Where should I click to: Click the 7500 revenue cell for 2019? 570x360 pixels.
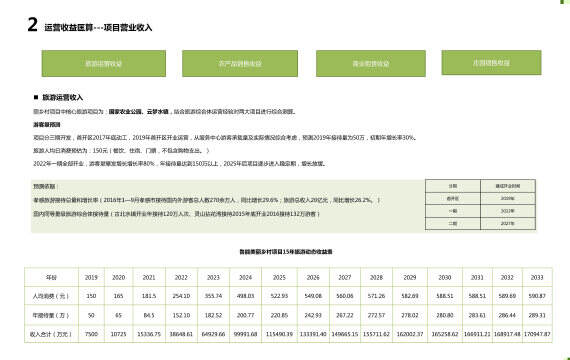[x=91, y=334]
